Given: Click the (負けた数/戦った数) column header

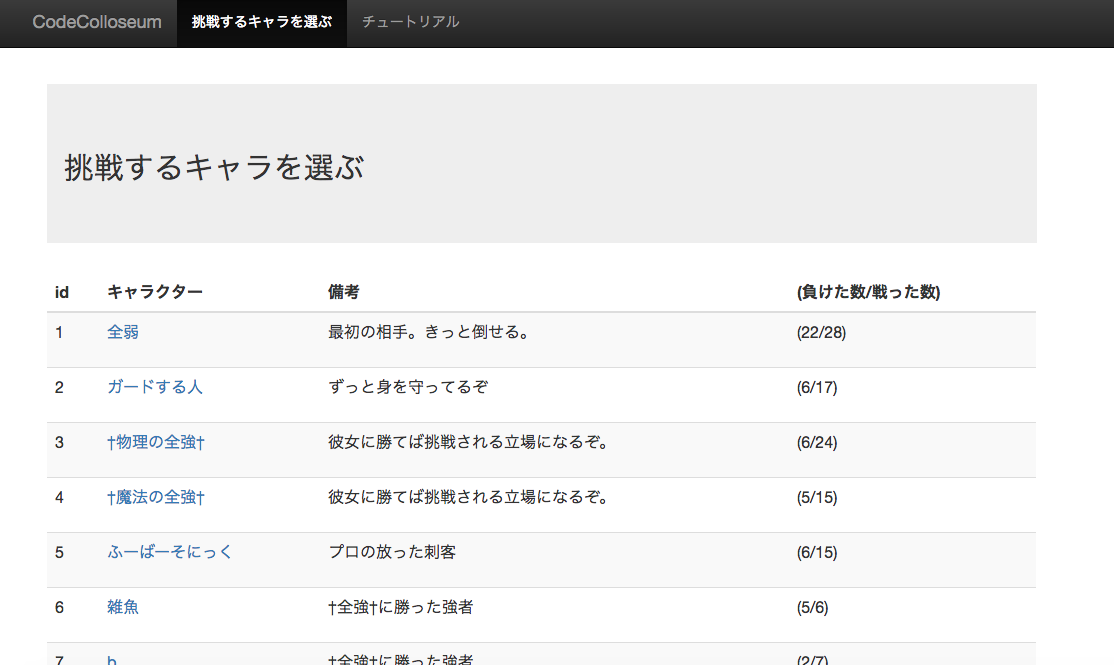Looking at the screenshot, I should 868,292.
